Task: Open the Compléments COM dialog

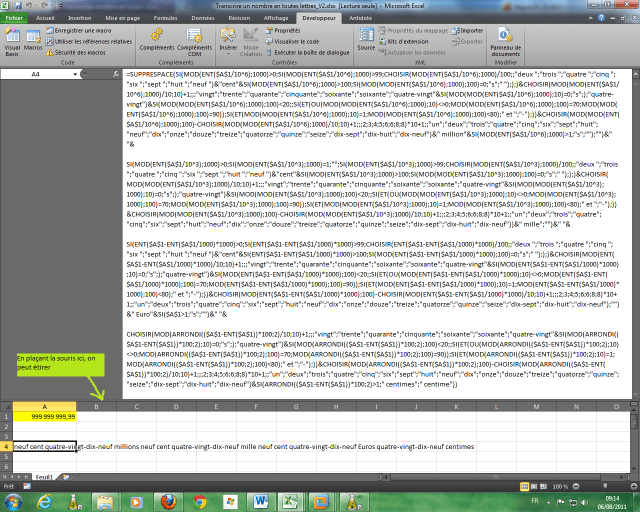Action: 195,42
